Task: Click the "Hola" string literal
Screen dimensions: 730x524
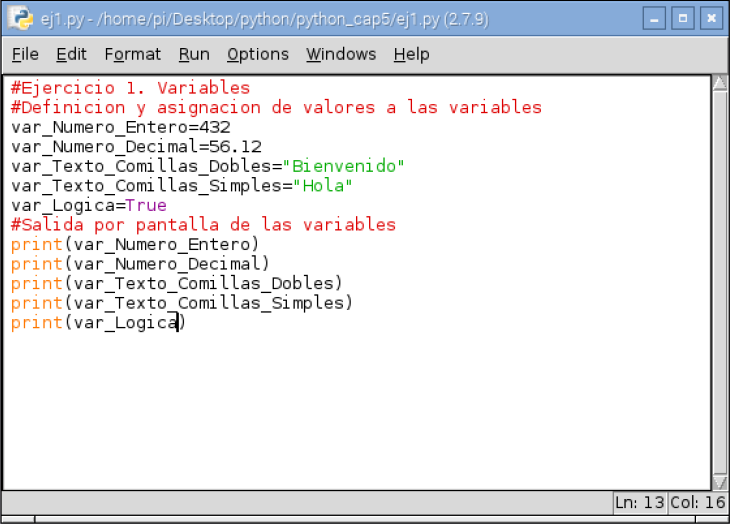Action: click(x=323, y=186)
